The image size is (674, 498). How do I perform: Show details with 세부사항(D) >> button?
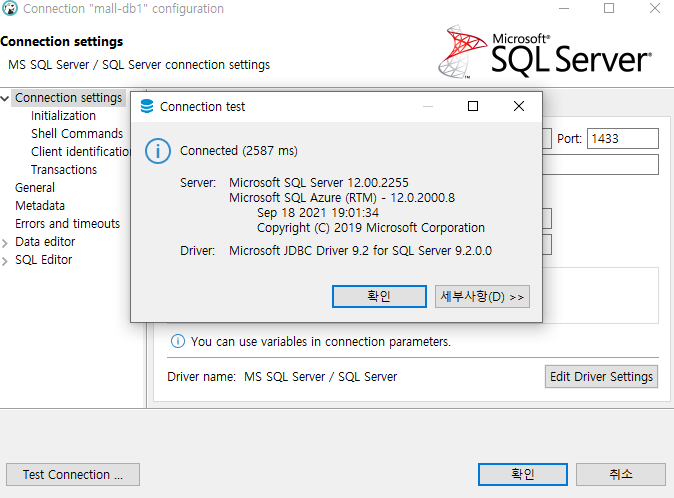click(x=482, y=296)
